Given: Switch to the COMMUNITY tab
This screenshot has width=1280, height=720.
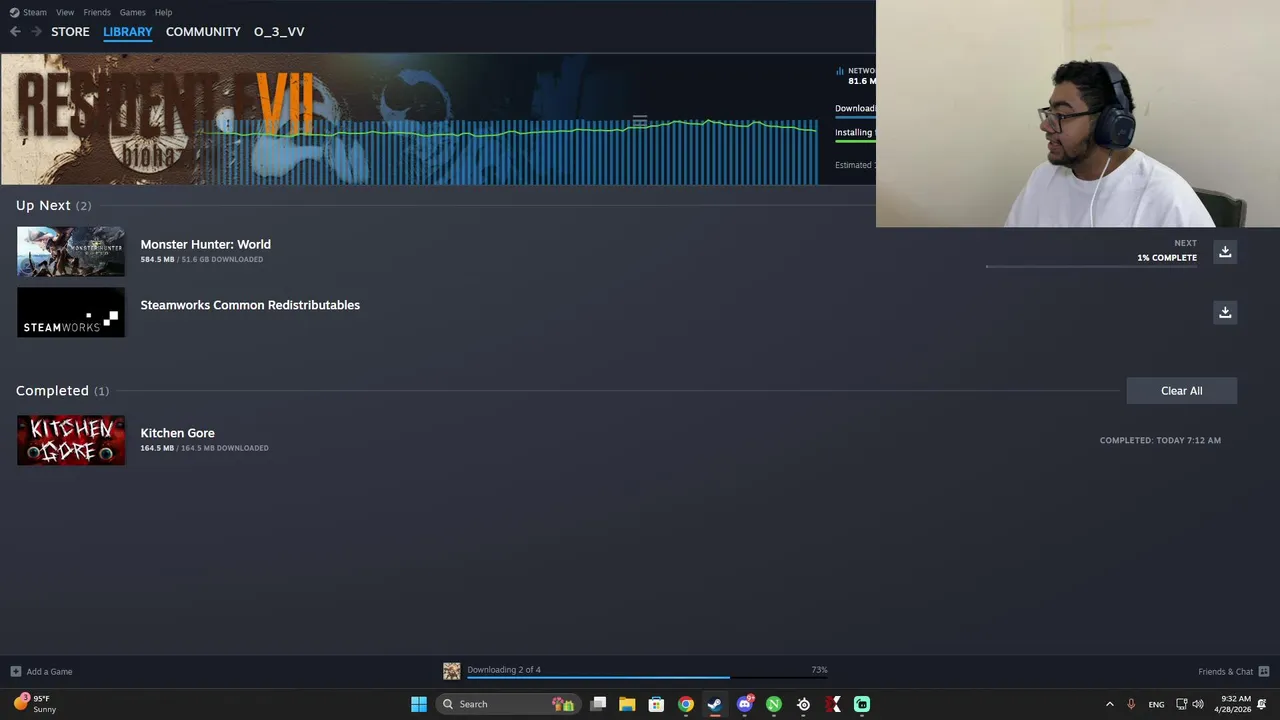Looking at the screenshot, I should [203, 32].
